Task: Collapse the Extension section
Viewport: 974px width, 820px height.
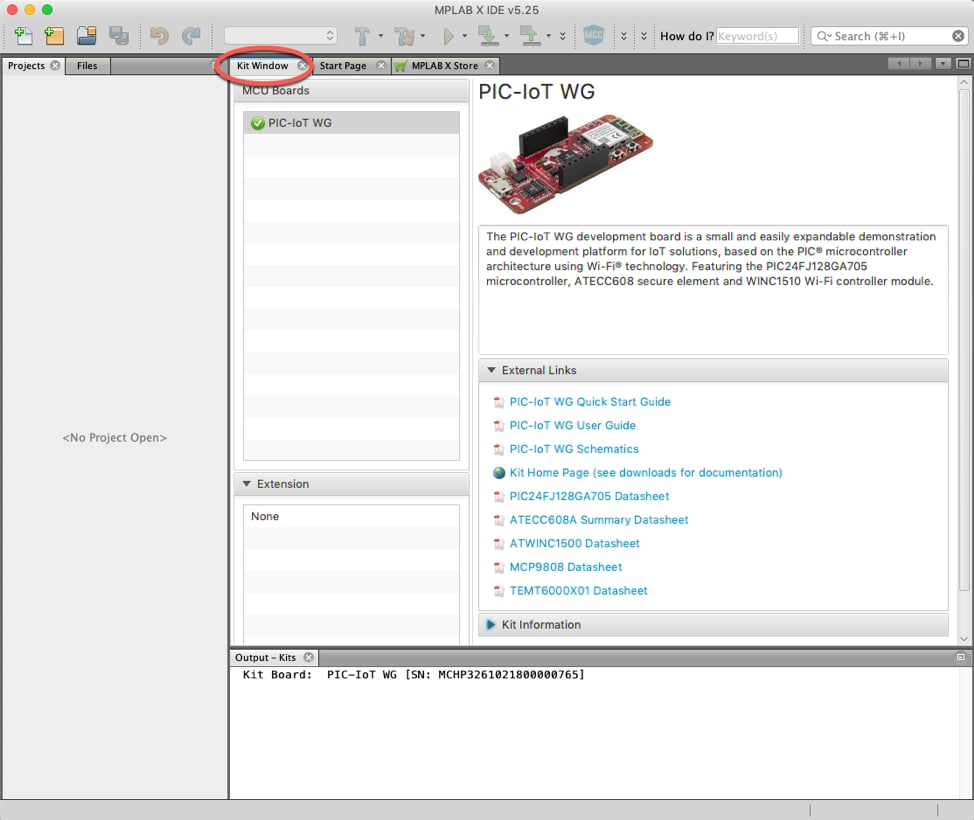Action: [x=246, y=484]
